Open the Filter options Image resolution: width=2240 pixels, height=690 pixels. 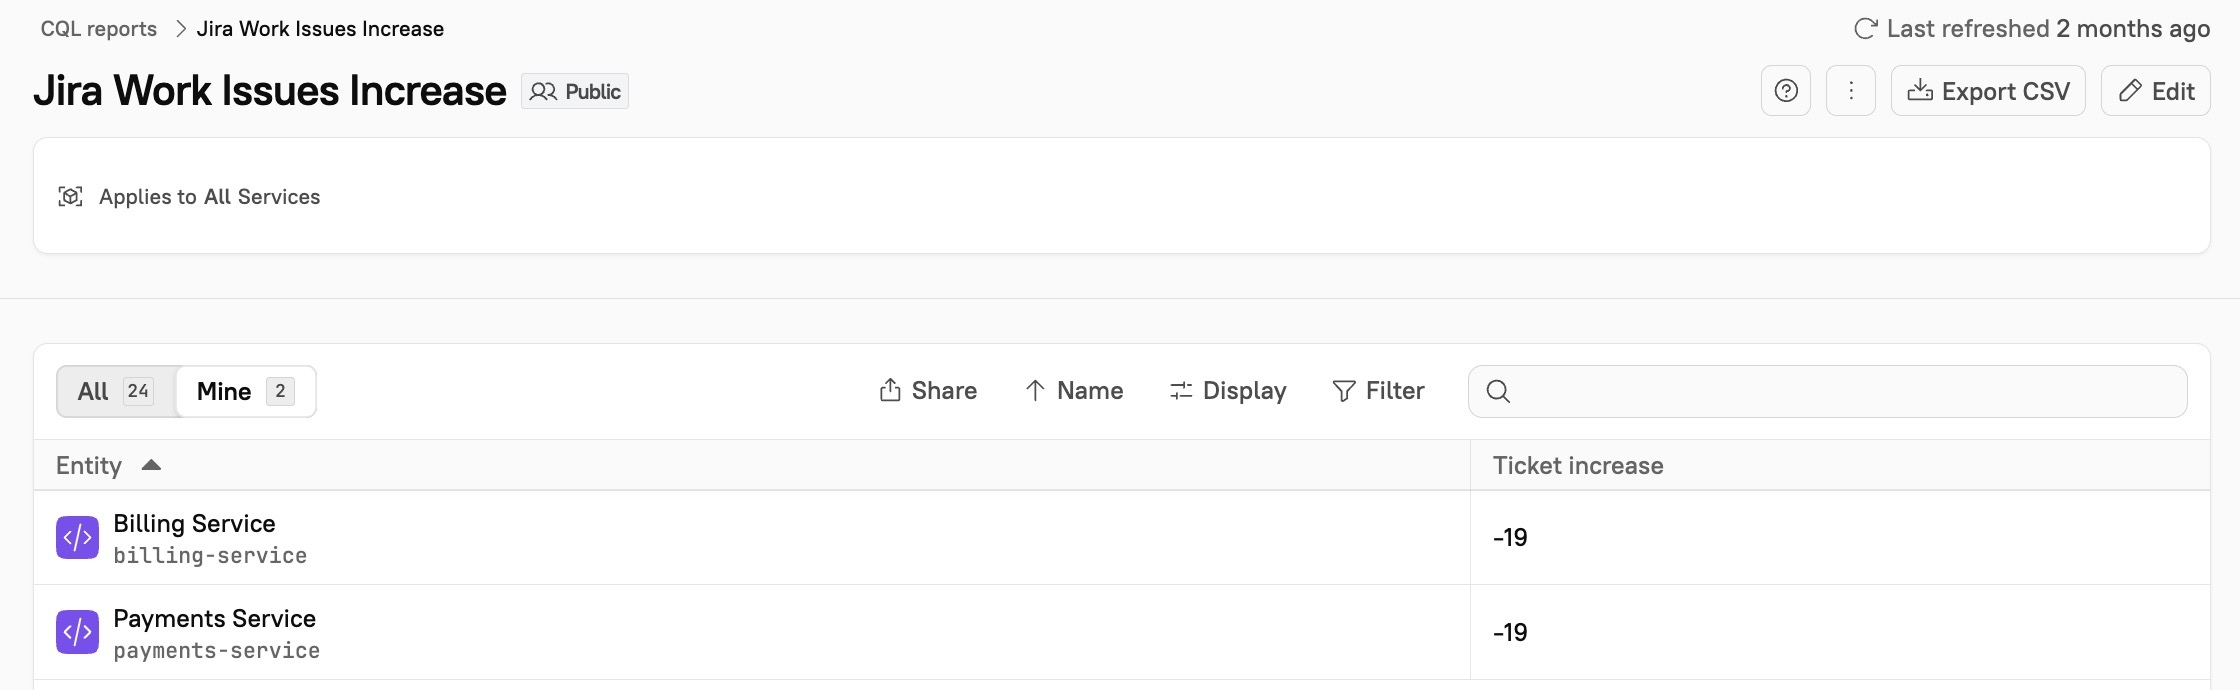1378,391
